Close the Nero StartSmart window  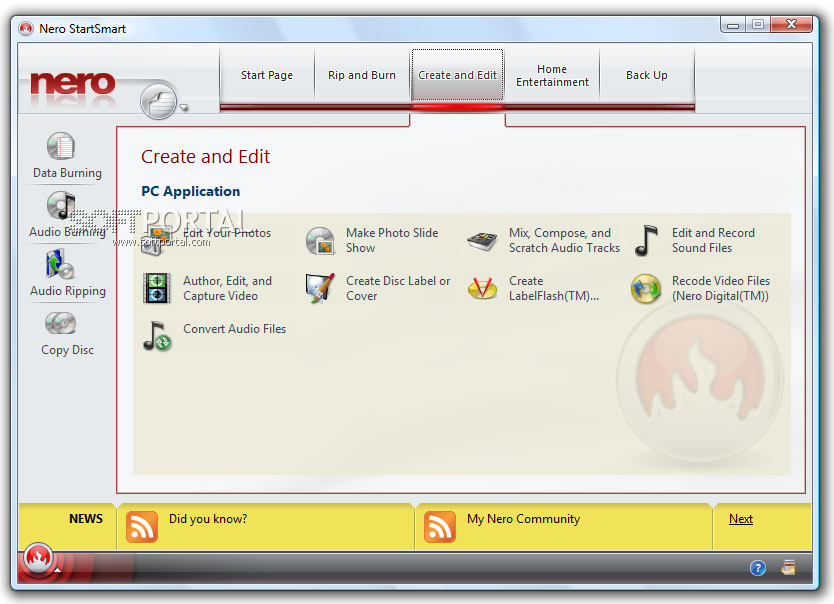tap(791, 24)
